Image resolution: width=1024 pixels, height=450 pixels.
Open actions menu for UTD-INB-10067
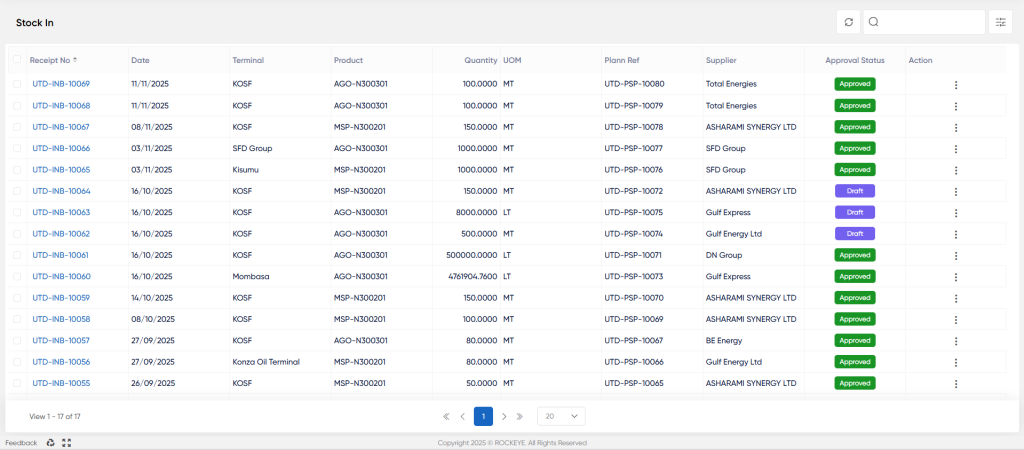[x=955, y=127]
